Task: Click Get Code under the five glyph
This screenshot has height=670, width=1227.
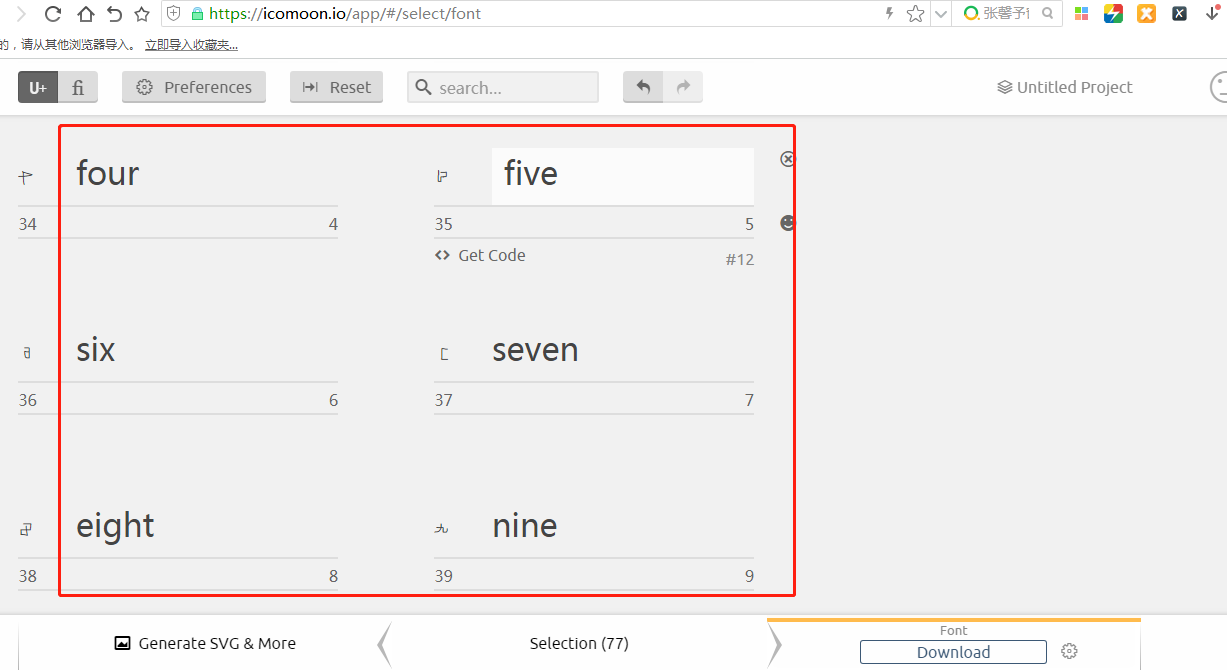Action: point(480,255)
